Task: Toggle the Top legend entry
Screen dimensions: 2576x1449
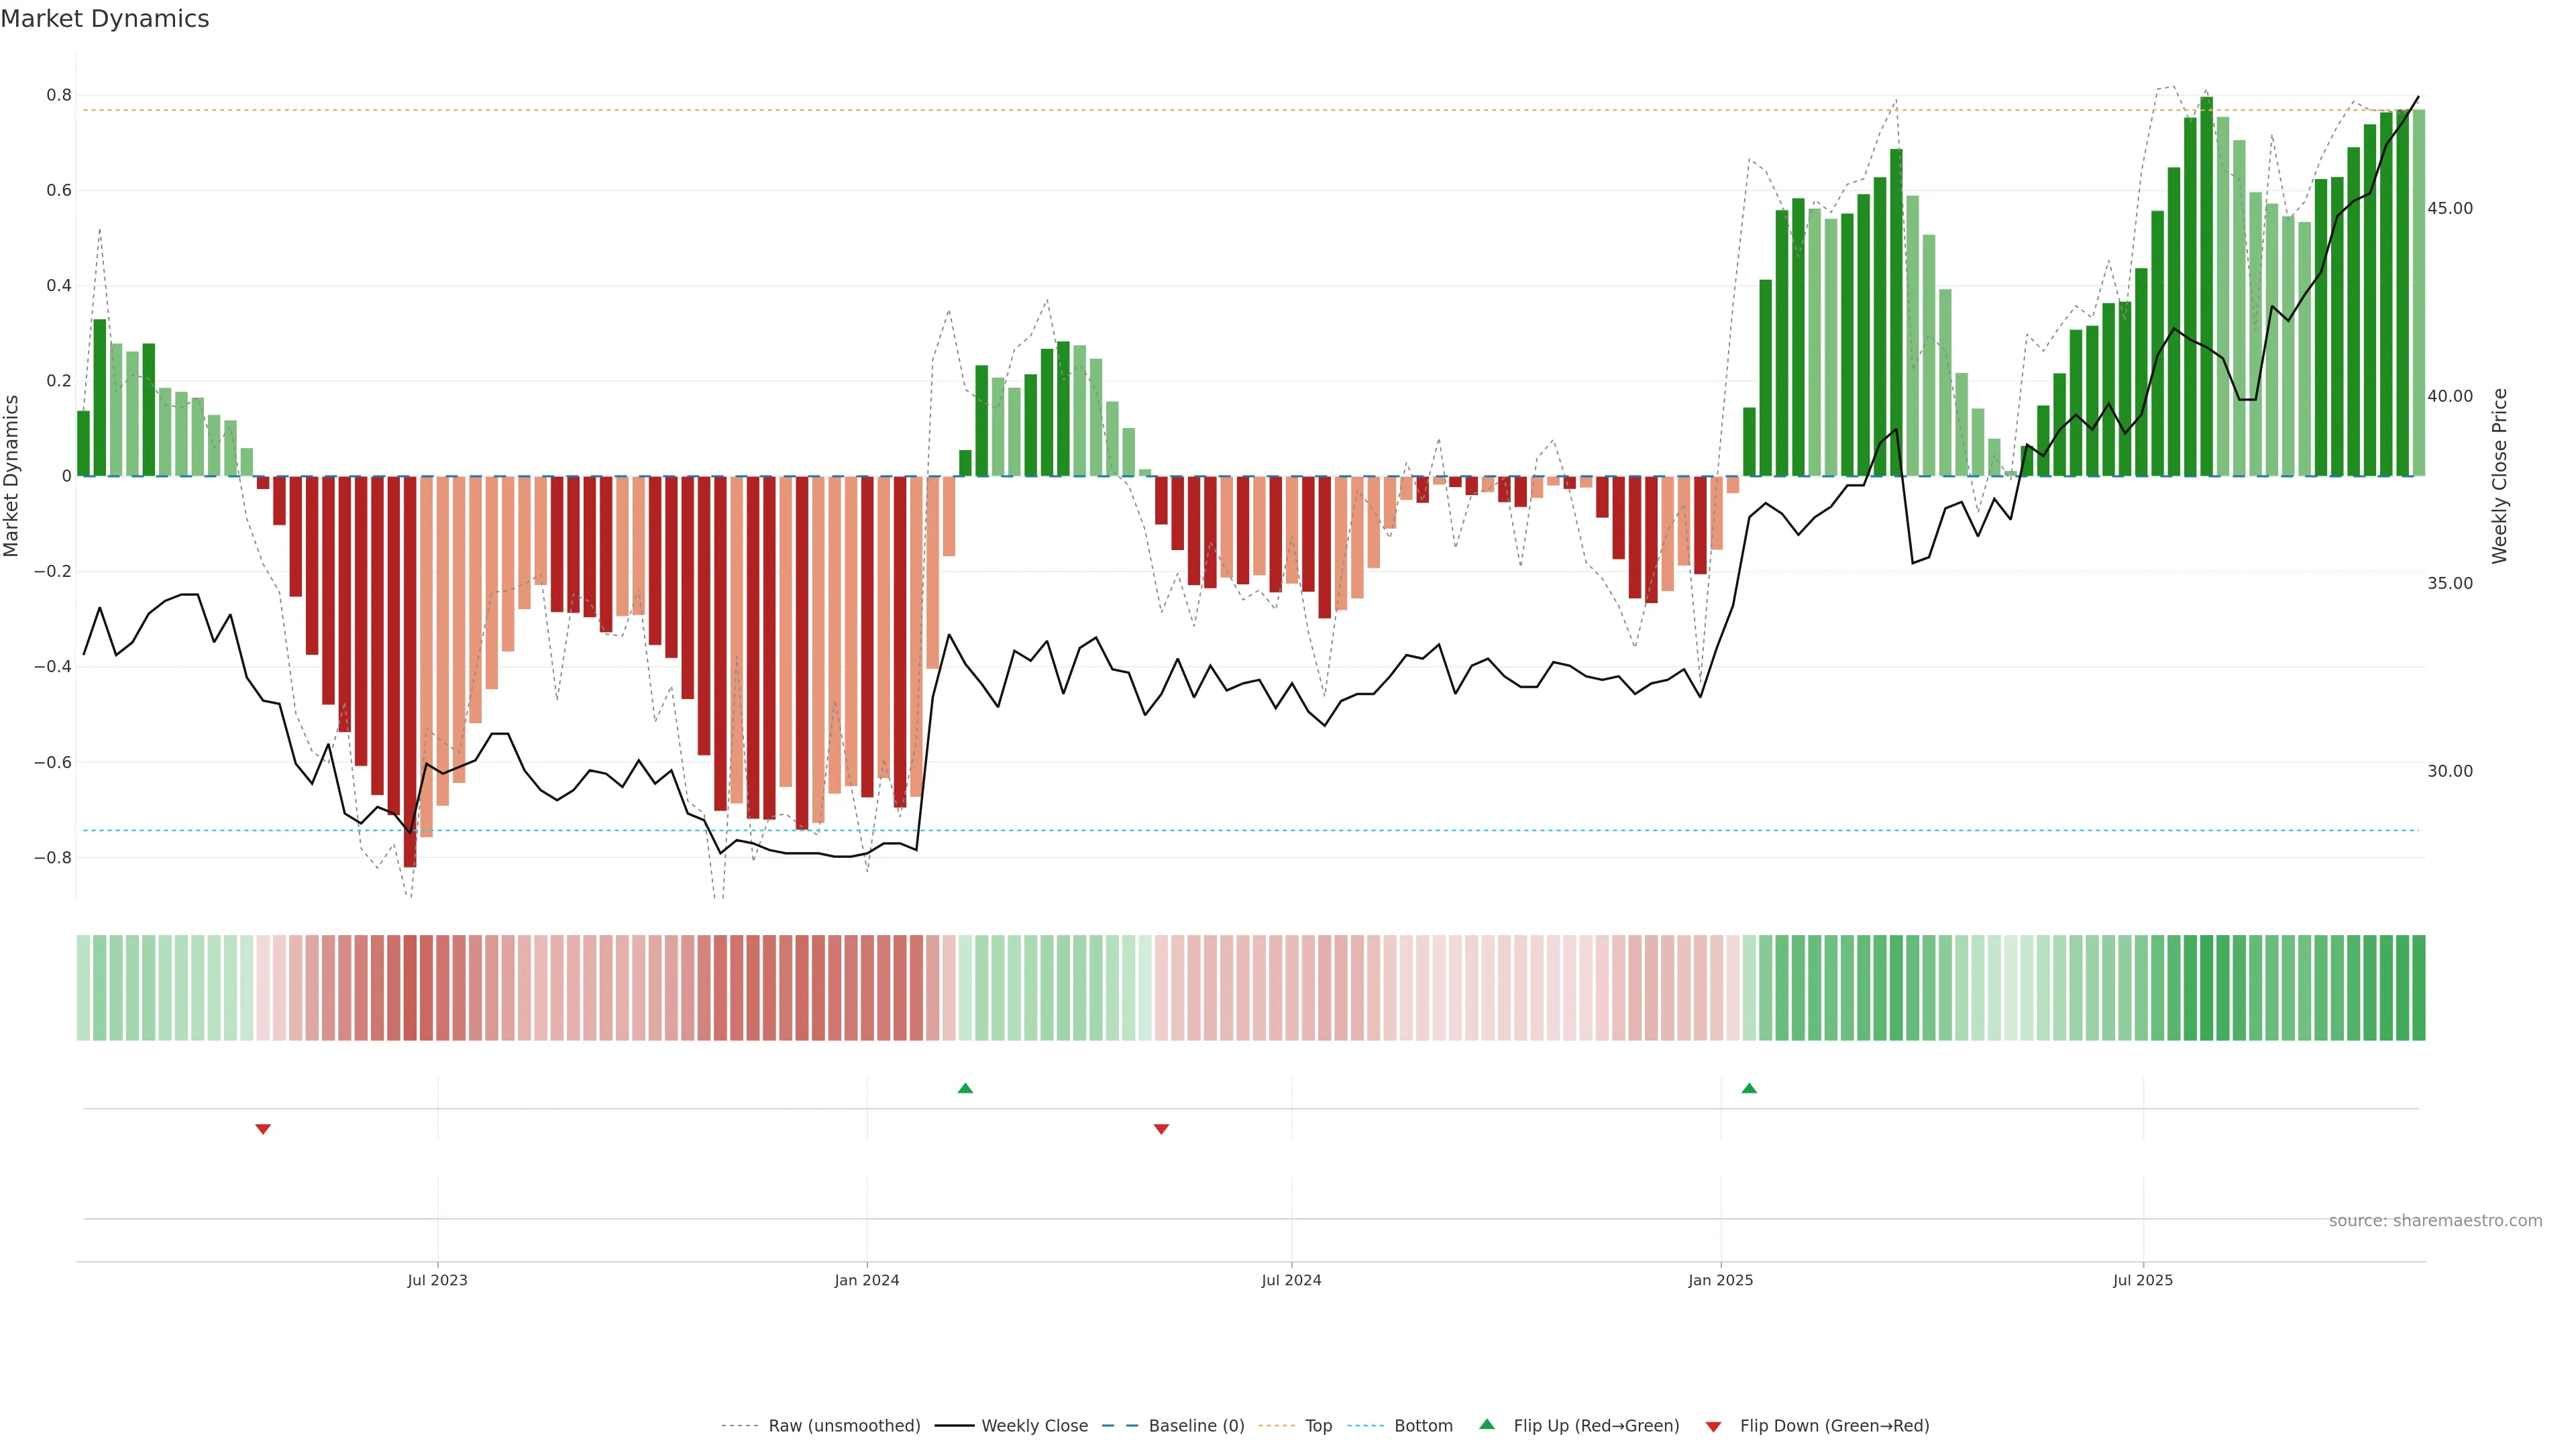Action: click(x=1318, y=1426)
